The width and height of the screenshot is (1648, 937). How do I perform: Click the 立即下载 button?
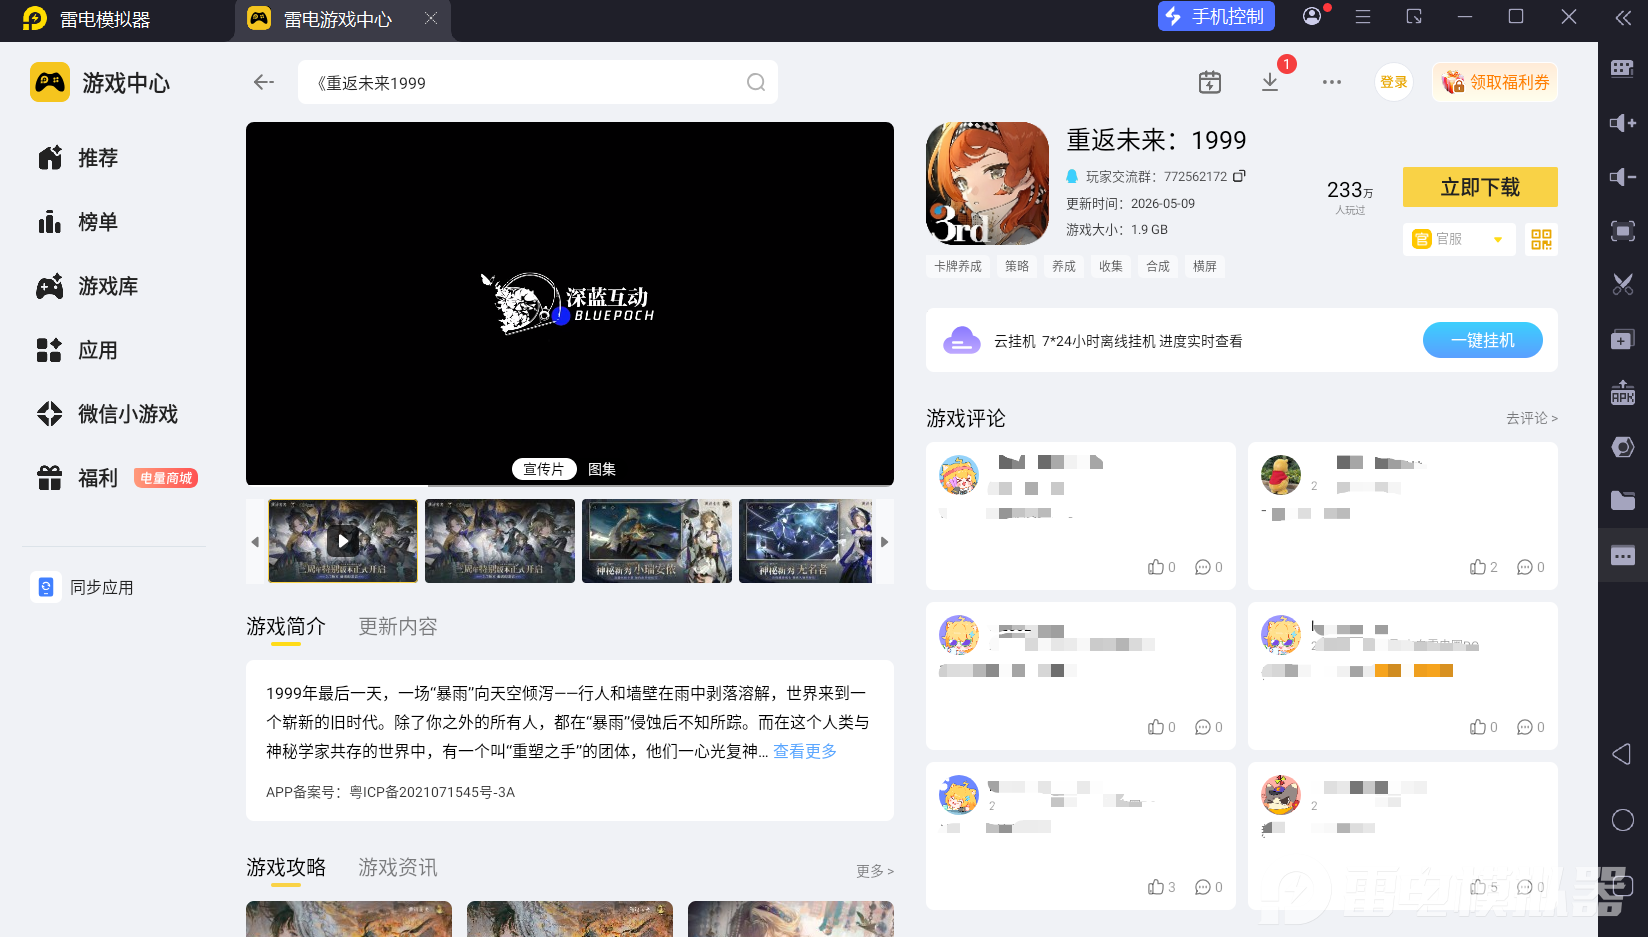tap(1480, 187)
